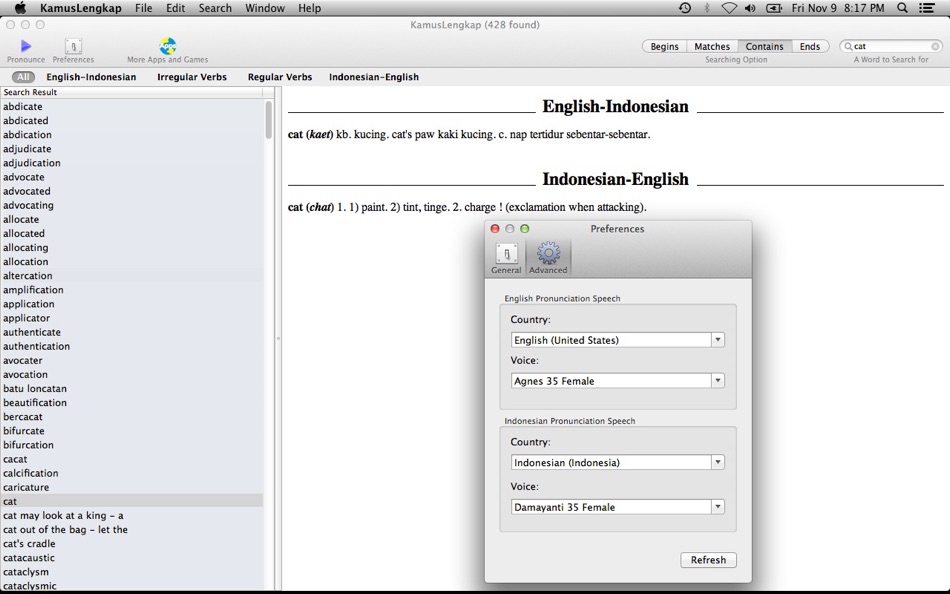Click the battery icon in the menu bar
The width and height of the screenshot is (950, 594).
tap(773, 8)
